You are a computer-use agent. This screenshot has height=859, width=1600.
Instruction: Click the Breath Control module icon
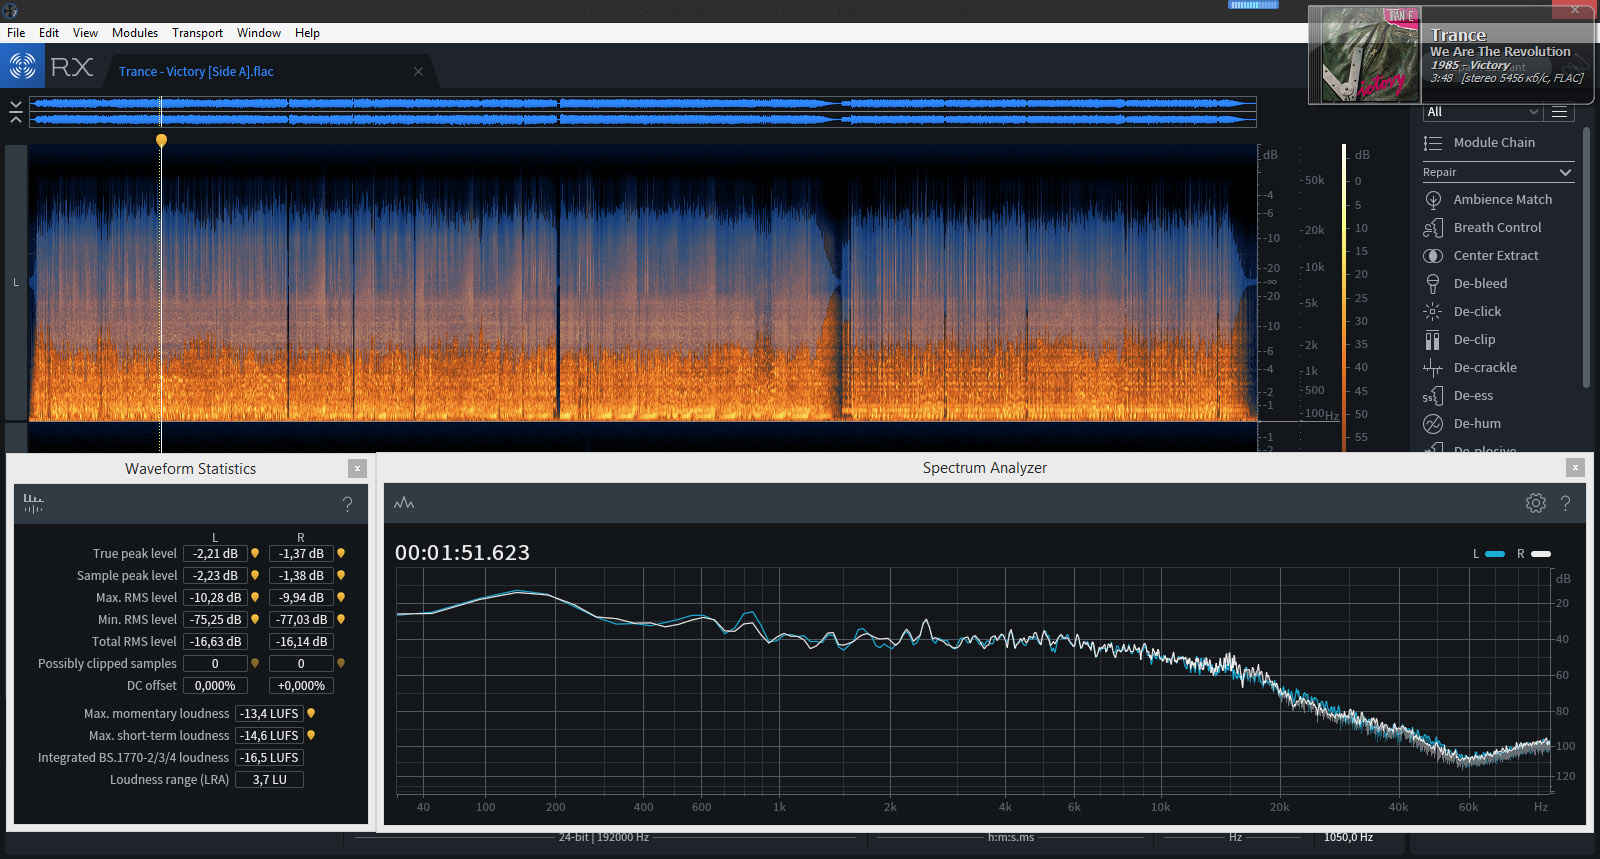pyautogui.click(x=1433, y=228)
